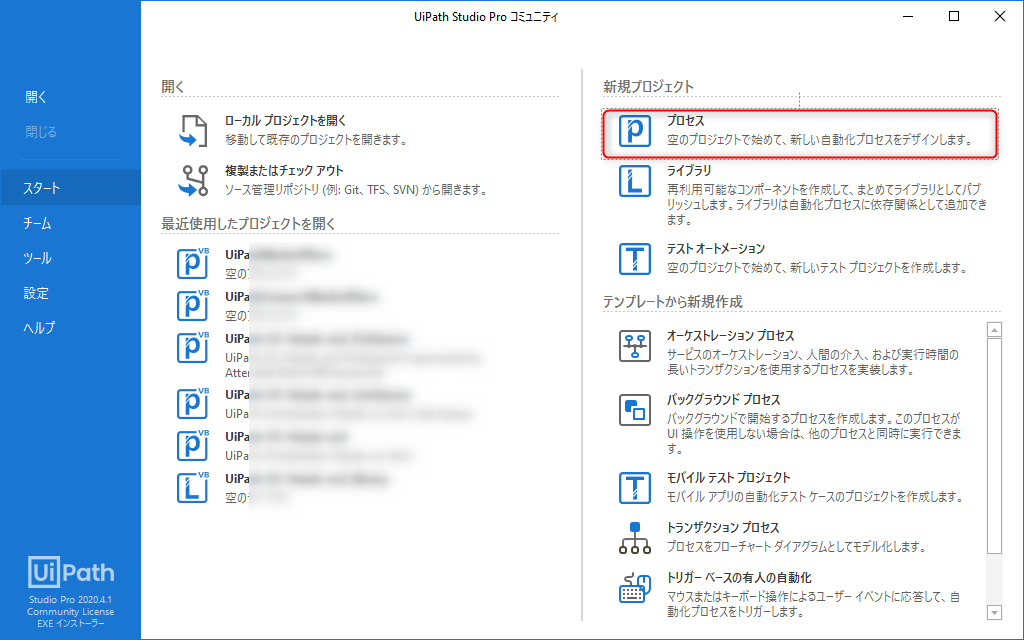Choose the トランザクション プロセス template title
The width and height of the screenshot is (1024, 640).
pos(722,528)
